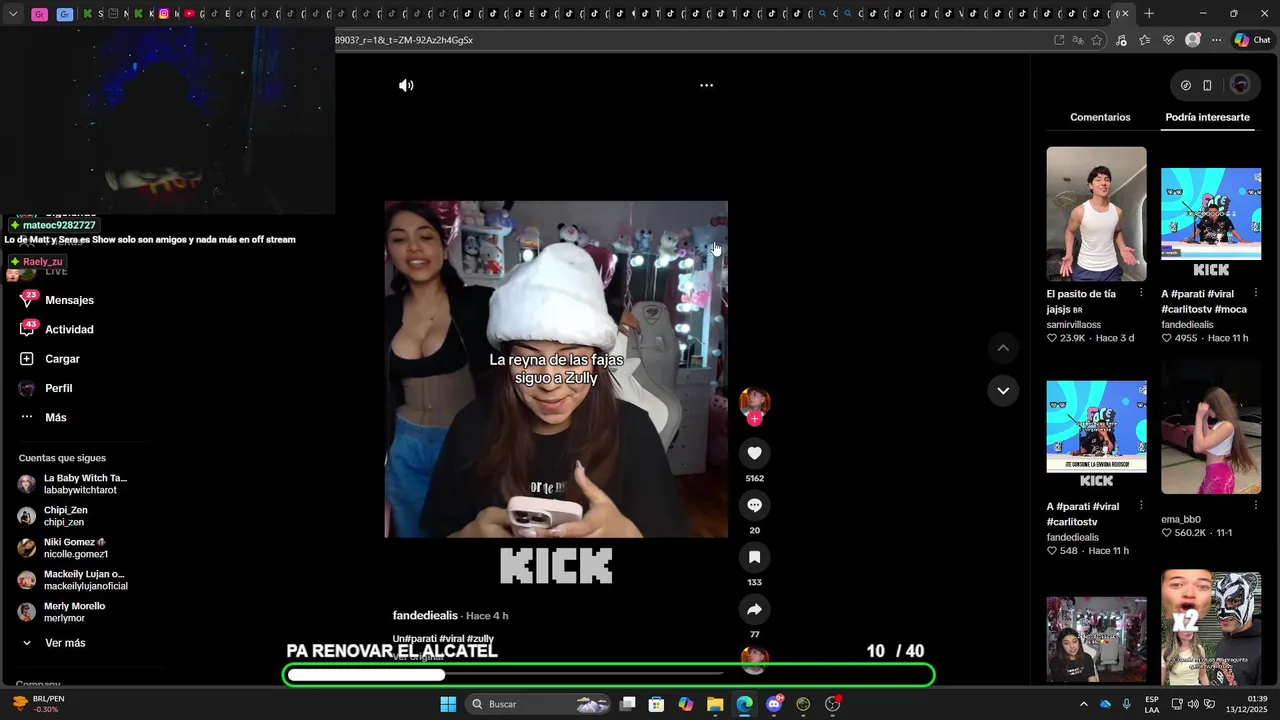Open Edge user profile icon

coord(1192,40)
